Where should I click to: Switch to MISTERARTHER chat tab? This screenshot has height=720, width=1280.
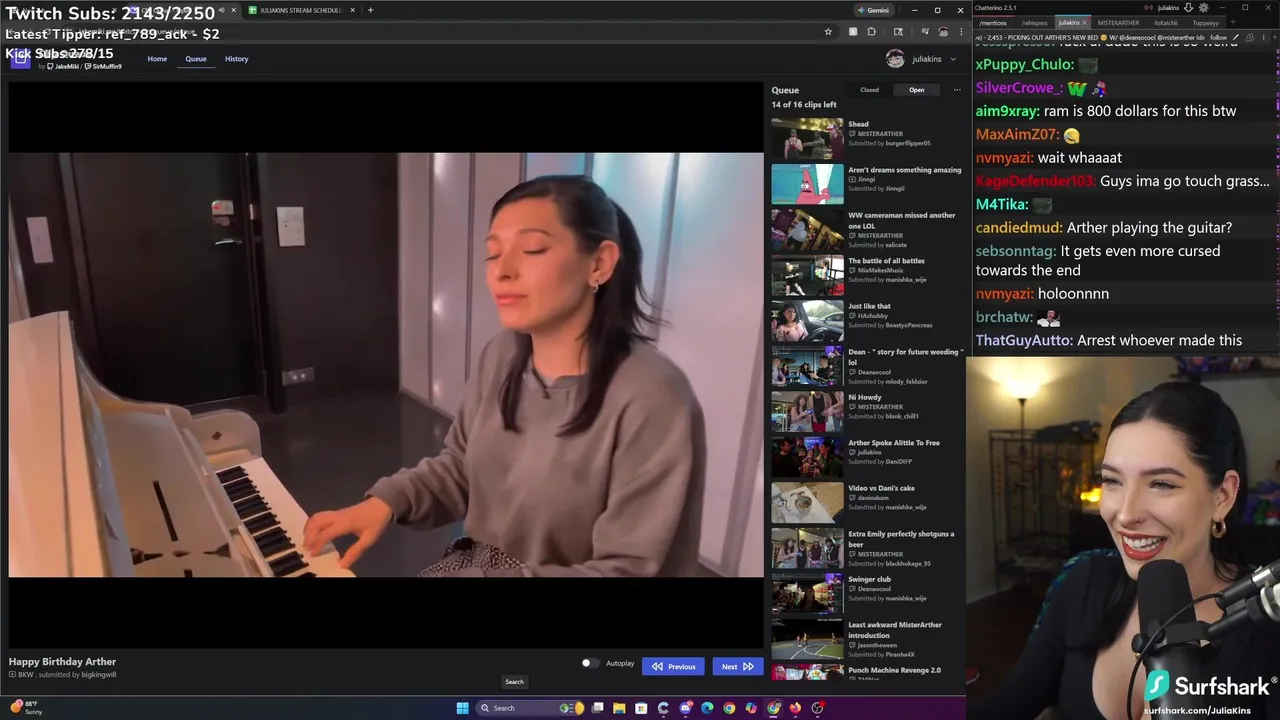(x=1118, y=23)
